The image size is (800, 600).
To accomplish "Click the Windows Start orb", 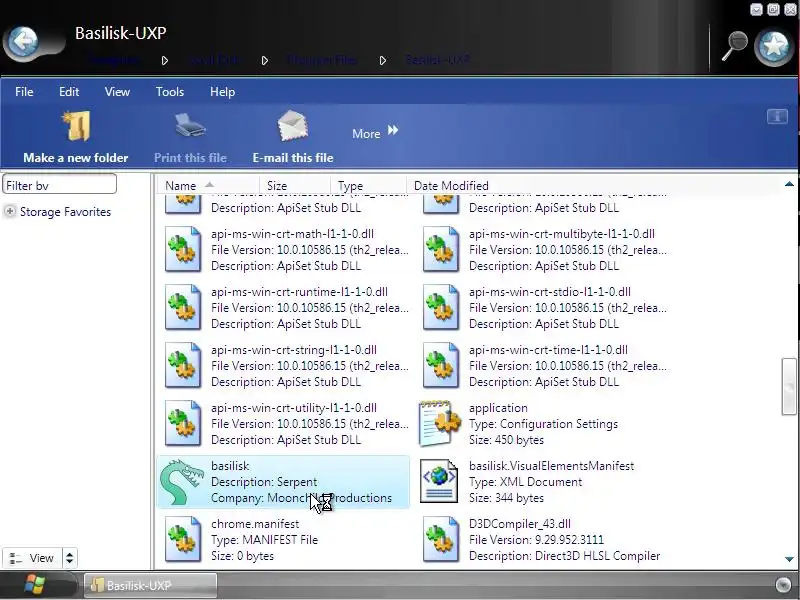I will [35, 585].
